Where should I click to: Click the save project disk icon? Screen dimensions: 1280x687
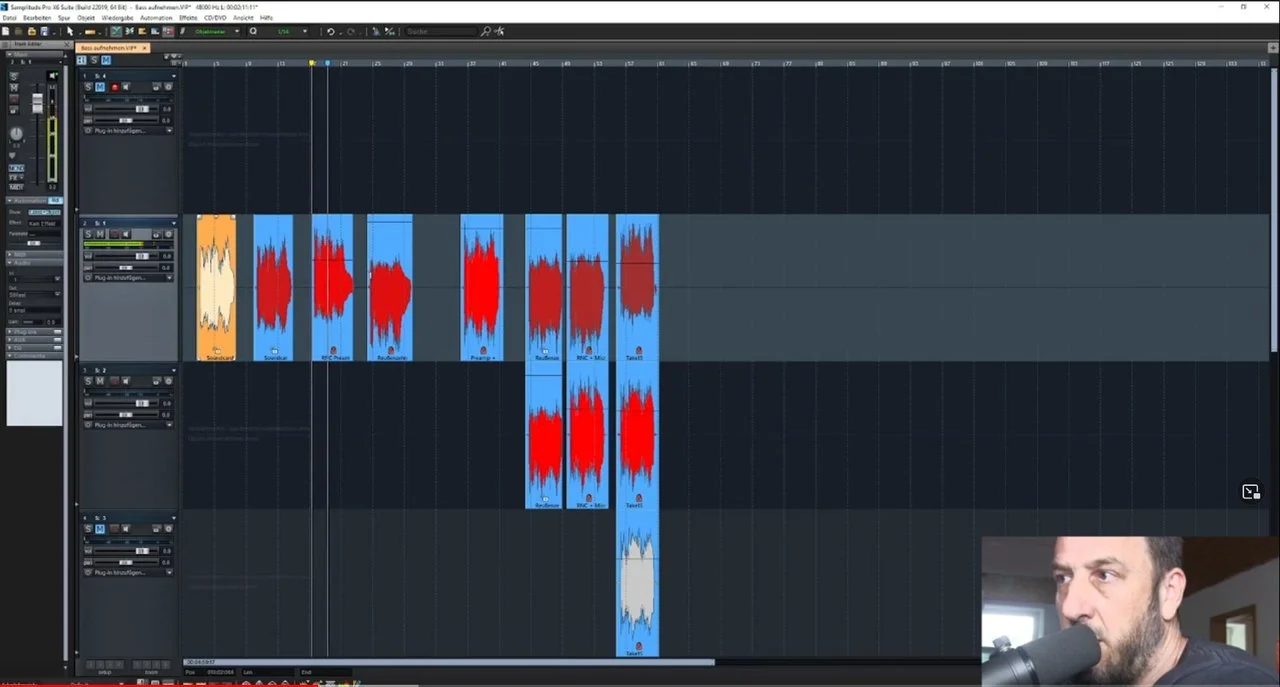pos(45,32)
